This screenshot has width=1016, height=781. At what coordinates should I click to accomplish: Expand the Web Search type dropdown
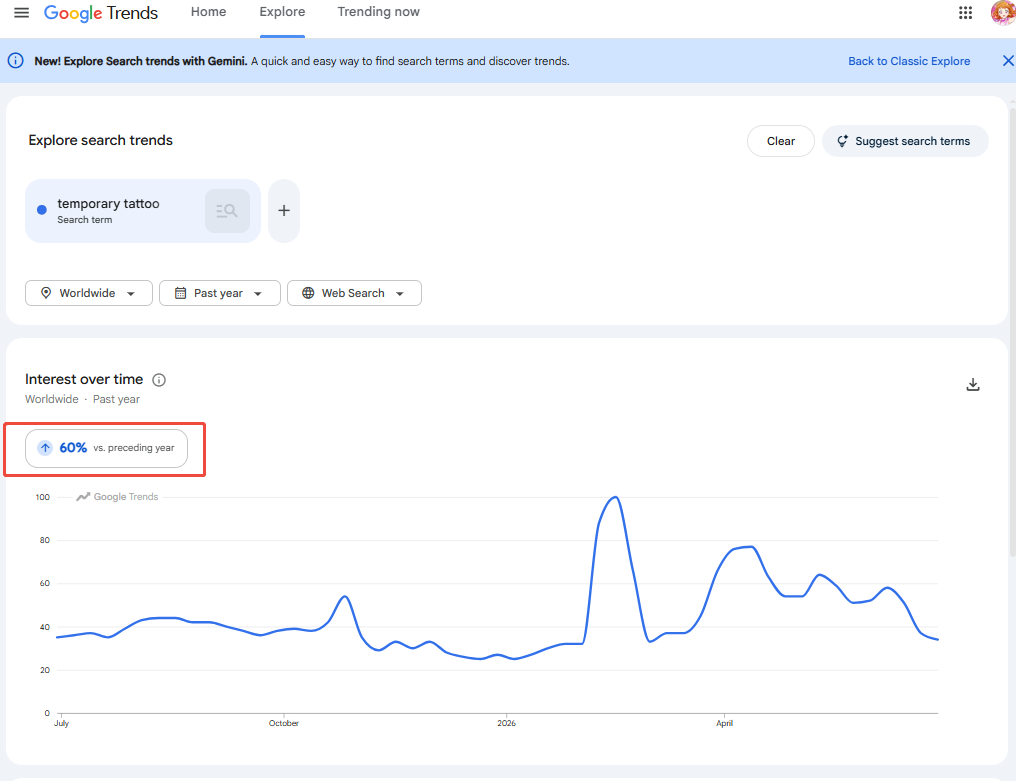point(354,293)
